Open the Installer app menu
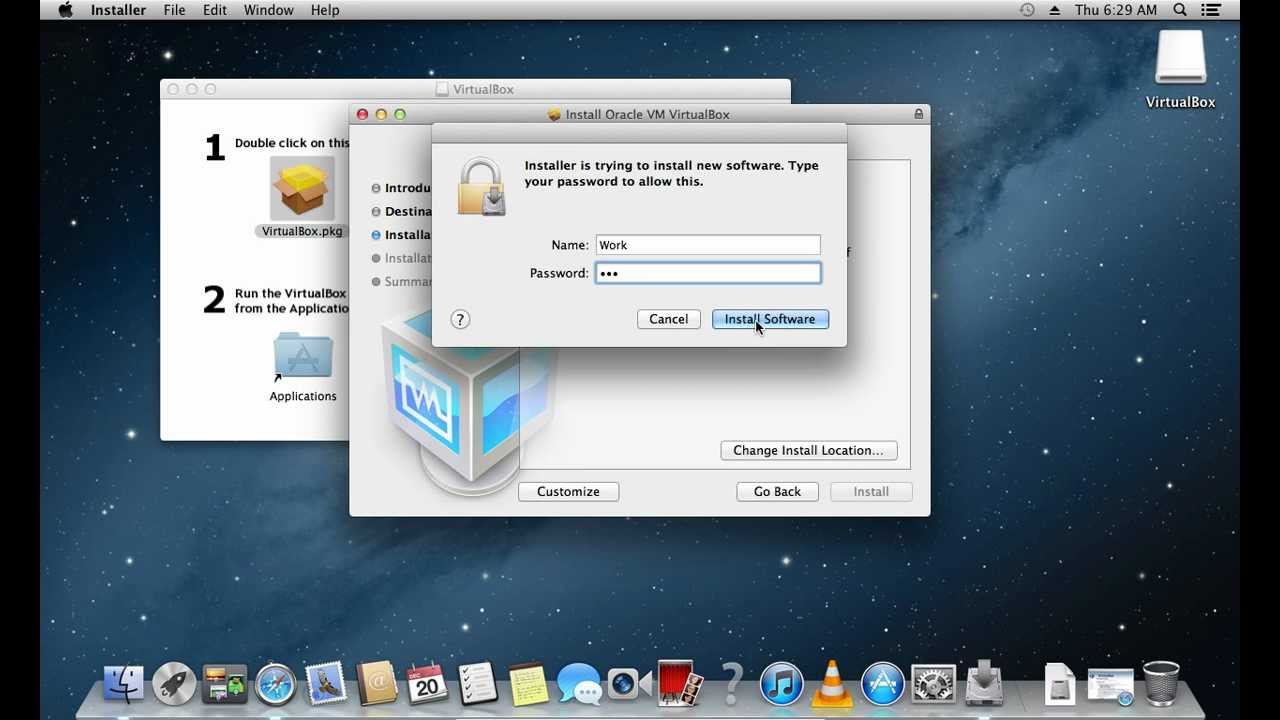The image size is (1280, 720). click(x=118, y=10)
